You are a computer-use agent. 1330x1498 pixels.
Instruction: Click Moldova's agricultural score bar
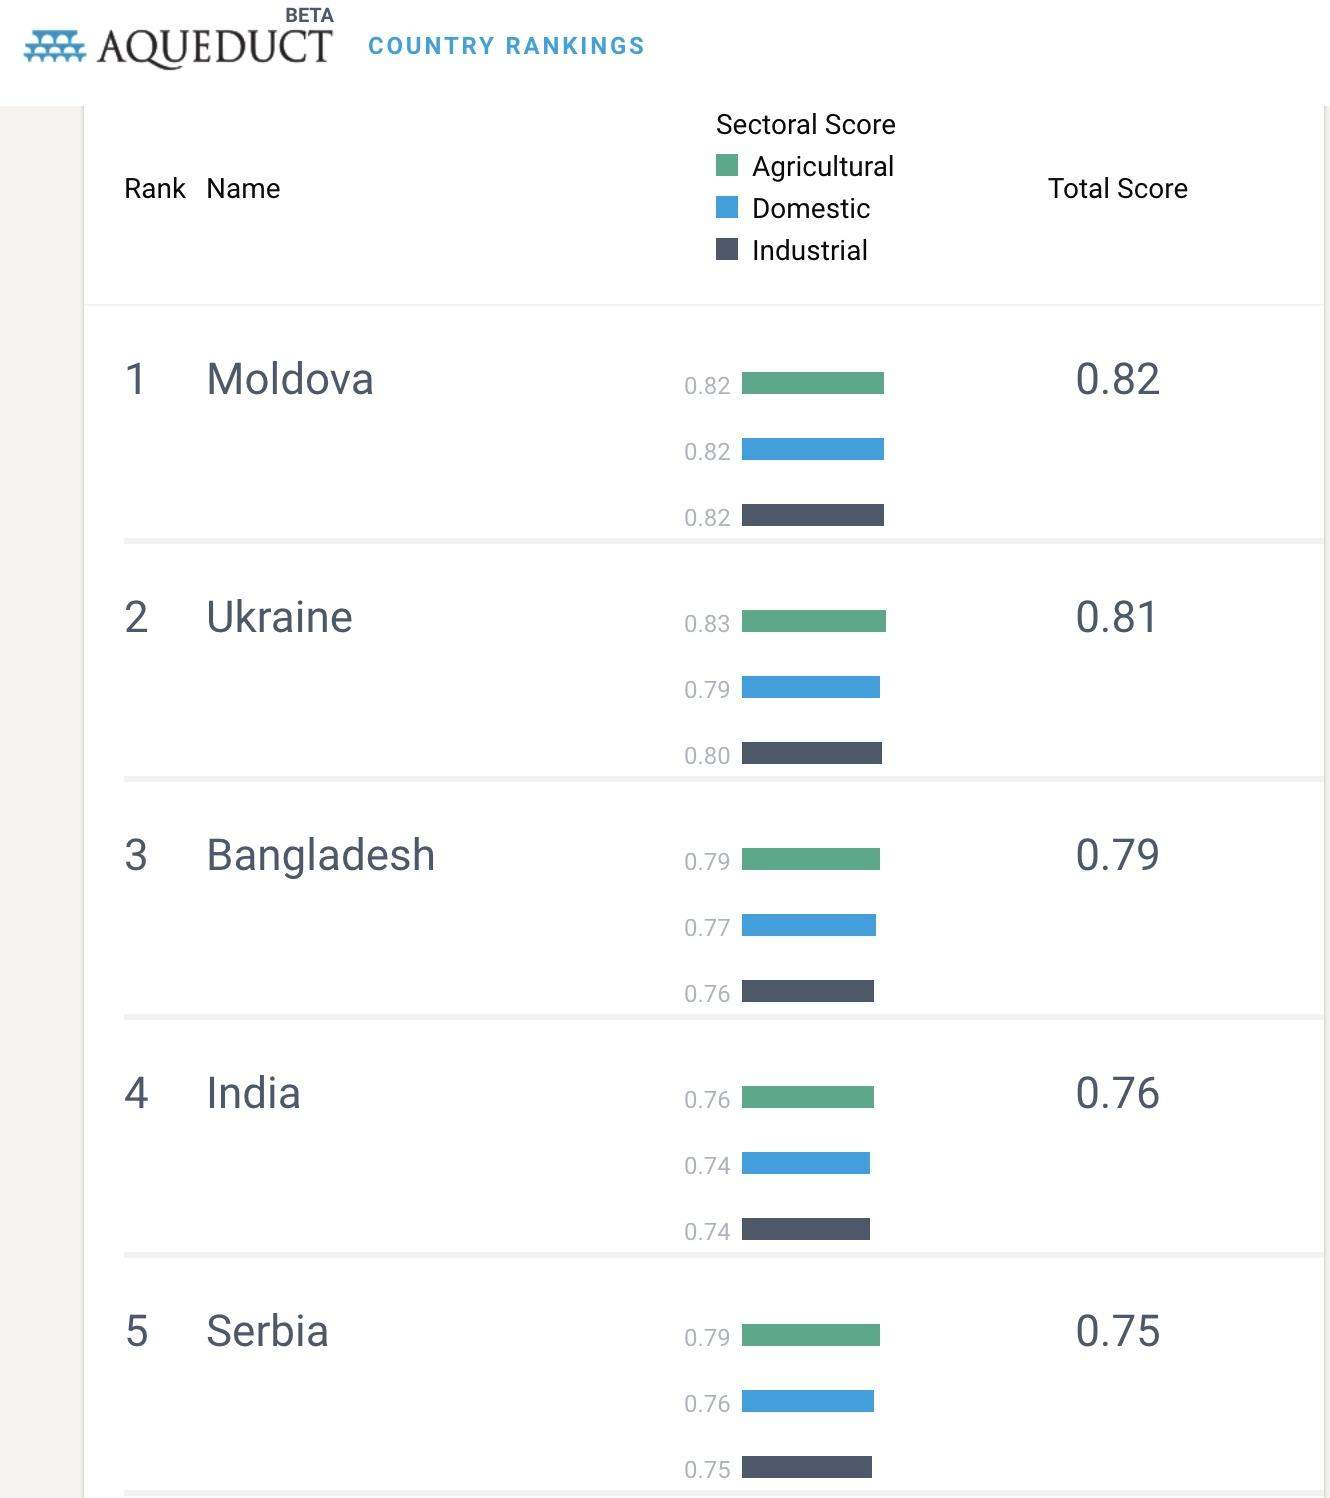tap(812, 383)
